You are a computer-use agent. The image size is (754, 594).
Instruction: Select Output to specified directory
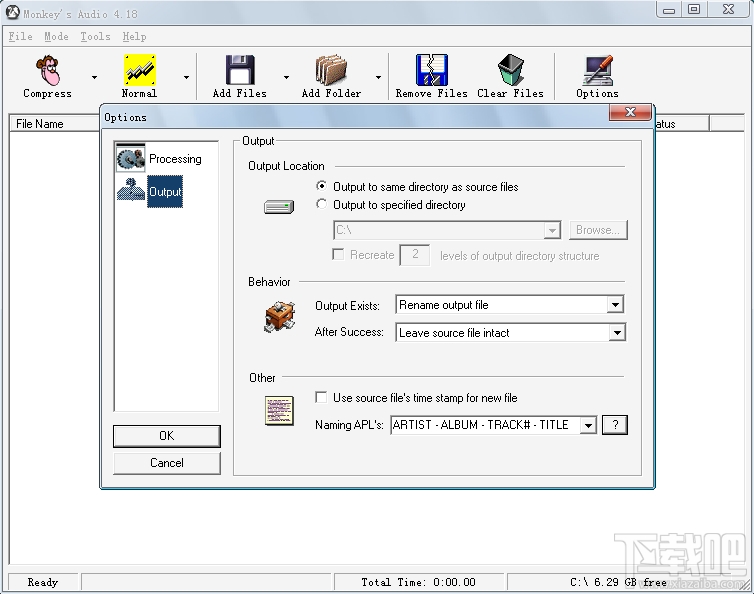coord(321,204)
